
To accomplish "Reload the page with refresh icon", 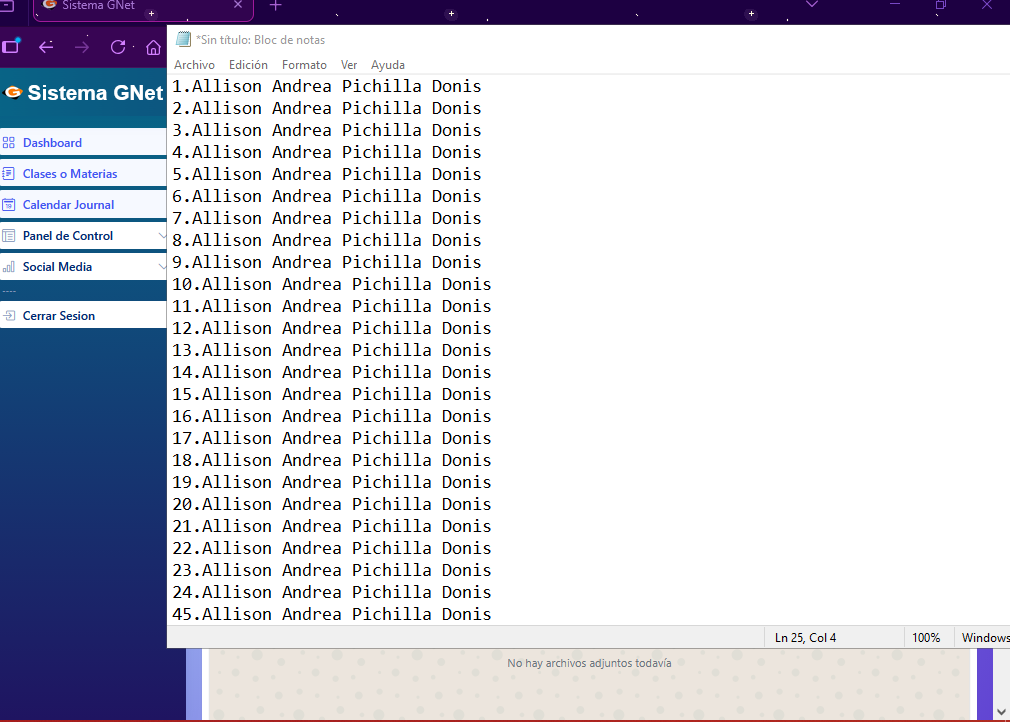I will point(118,47).
